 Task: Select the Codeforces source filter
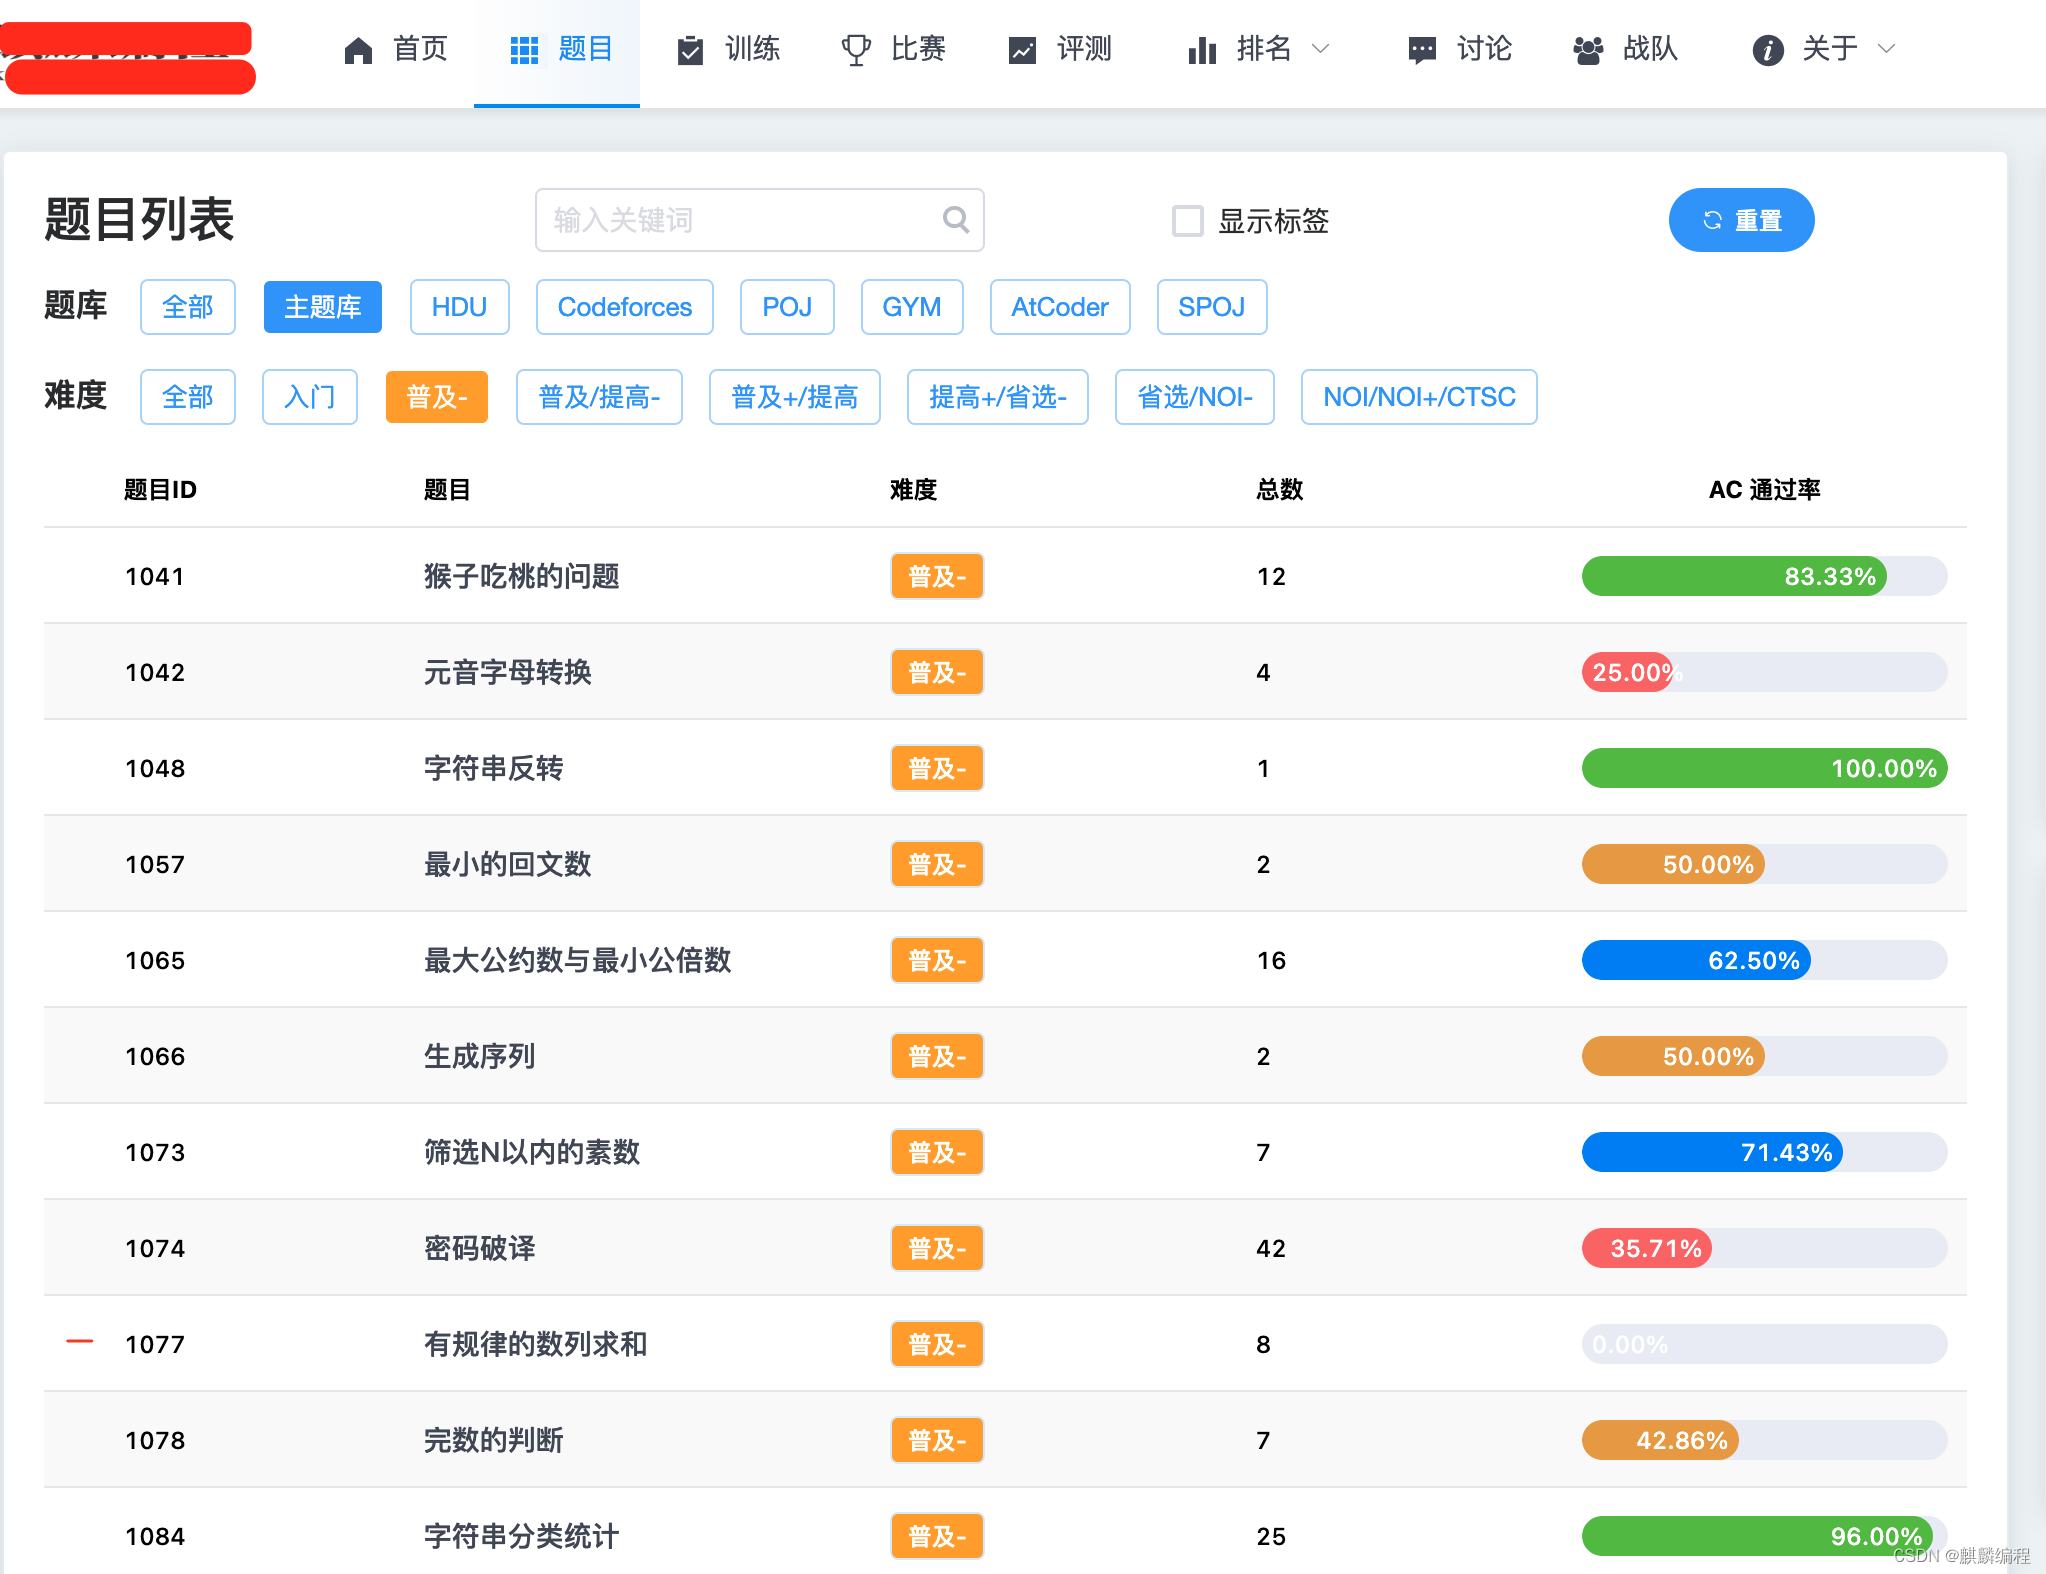coord(624,307)
